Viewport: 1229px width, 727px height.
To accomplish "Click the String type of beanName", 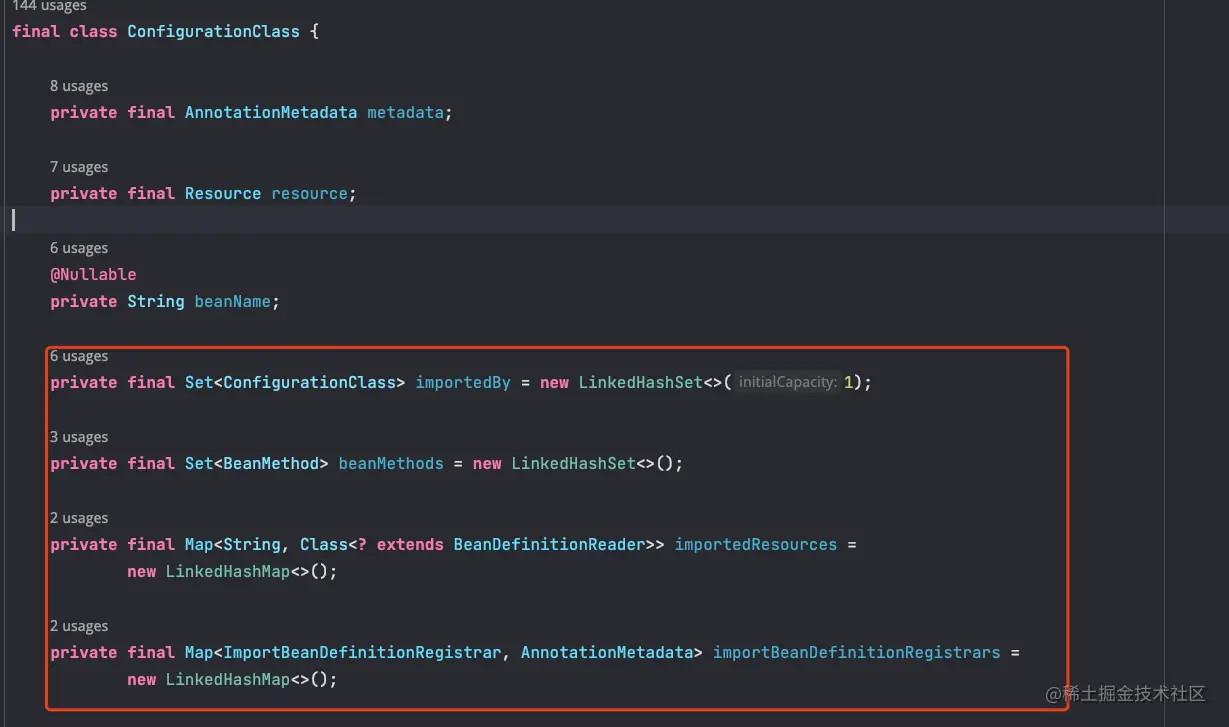I will pyautogui.click(x=156, y=301).
